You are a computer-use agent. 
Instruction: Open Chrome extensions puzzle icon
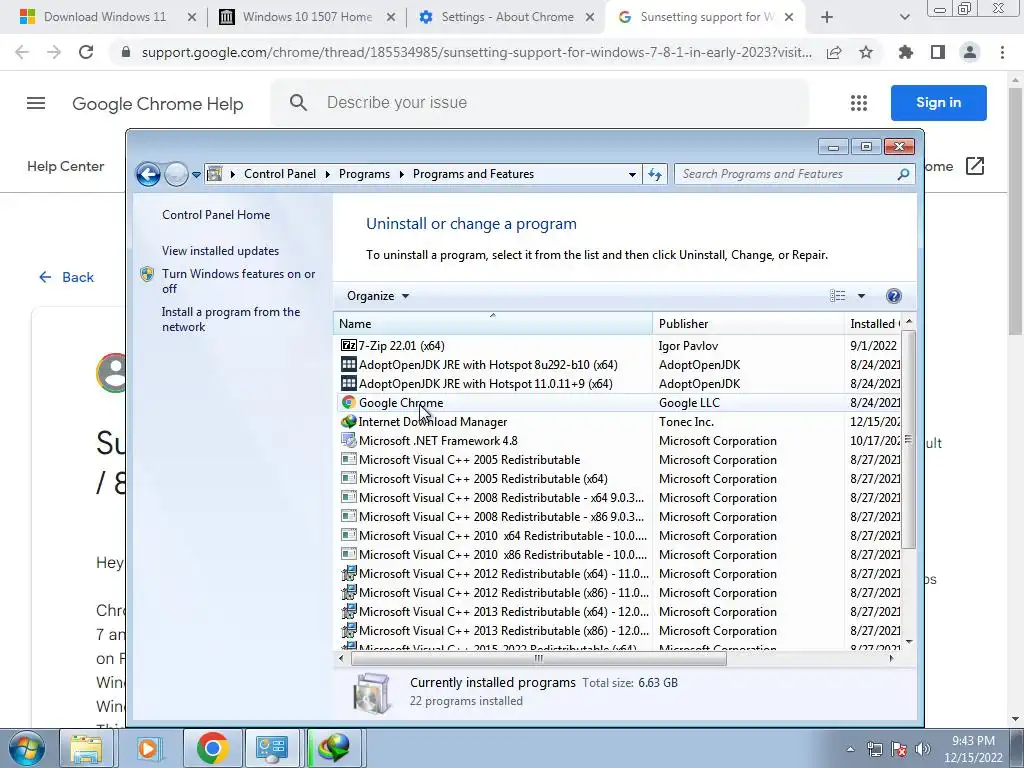coord(906,52)
